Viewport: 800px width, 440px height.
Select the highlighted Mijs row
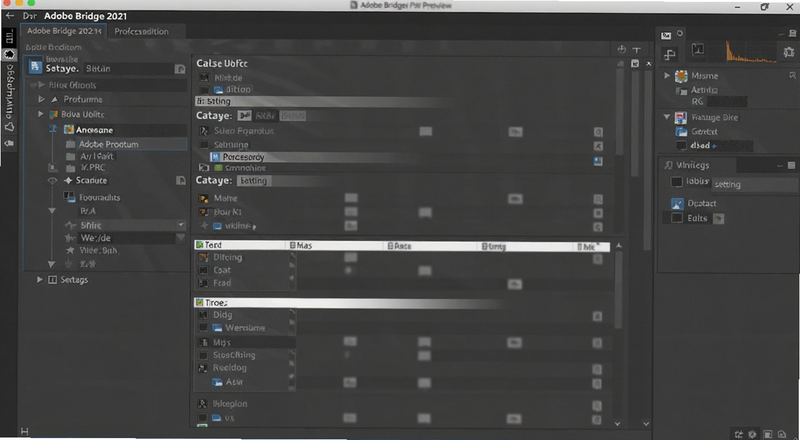[246, 342]
